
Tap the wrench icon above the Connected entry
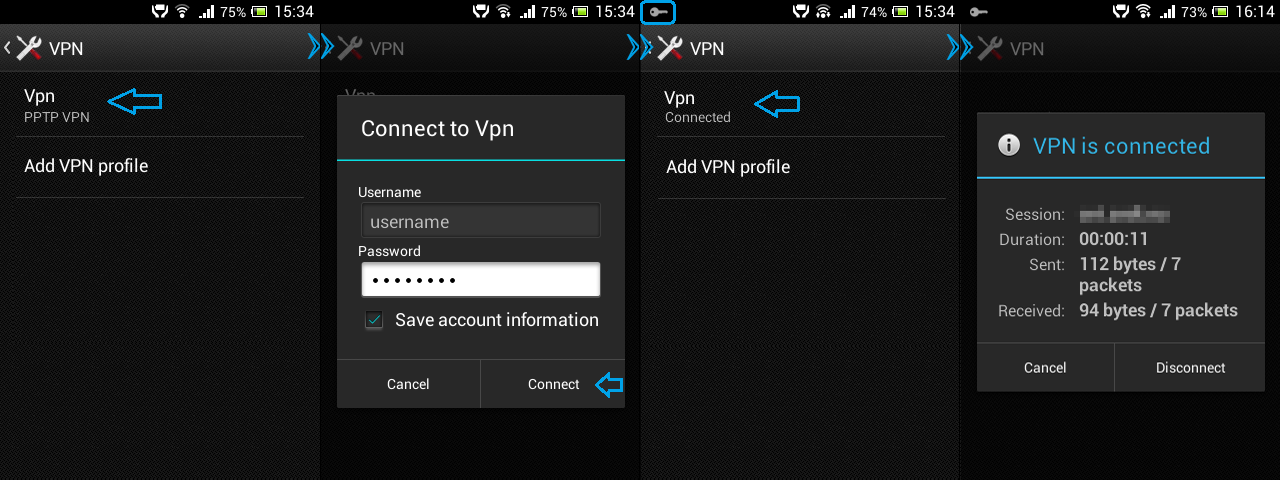tap(670, 47)
